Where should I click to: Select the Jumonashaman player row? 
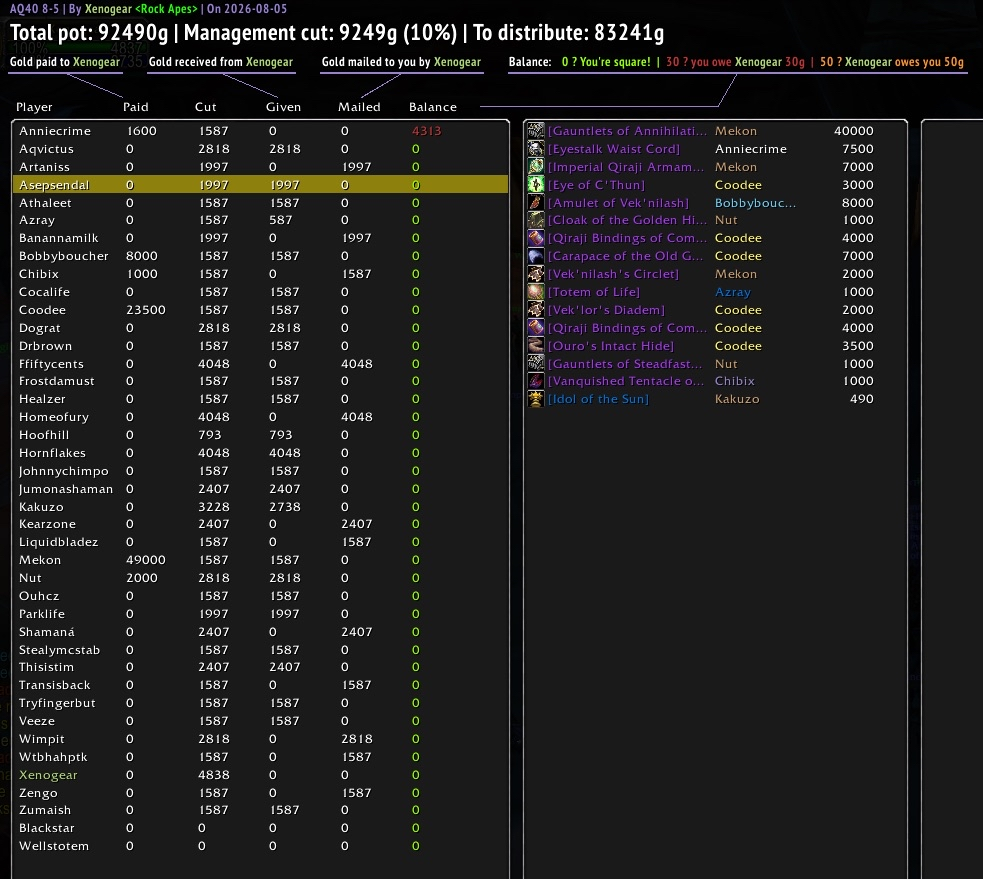[260, 488]
